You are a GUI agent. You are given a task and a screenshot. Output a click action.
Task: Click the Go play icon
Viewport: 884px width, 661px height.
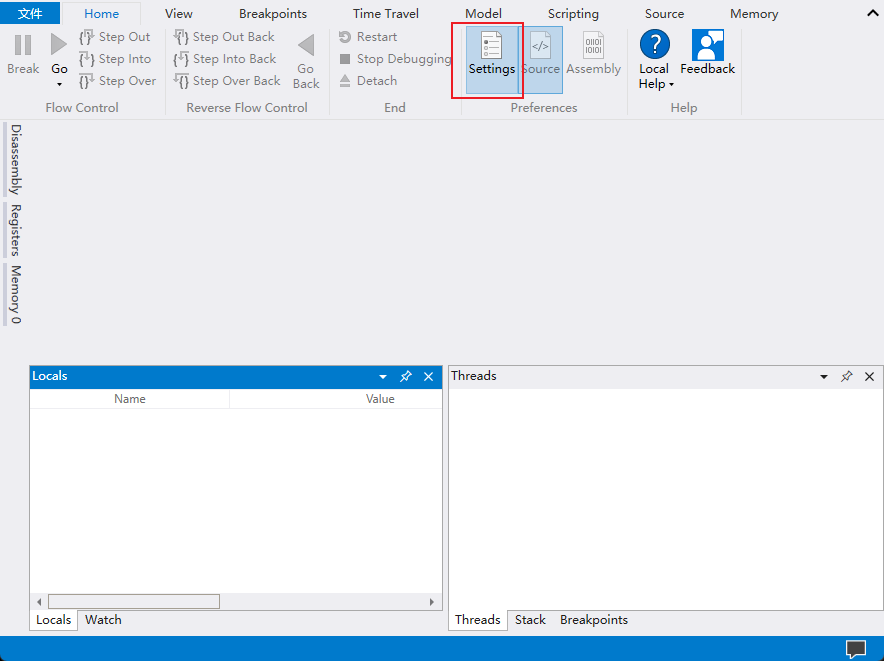click(x=59, y=45)
